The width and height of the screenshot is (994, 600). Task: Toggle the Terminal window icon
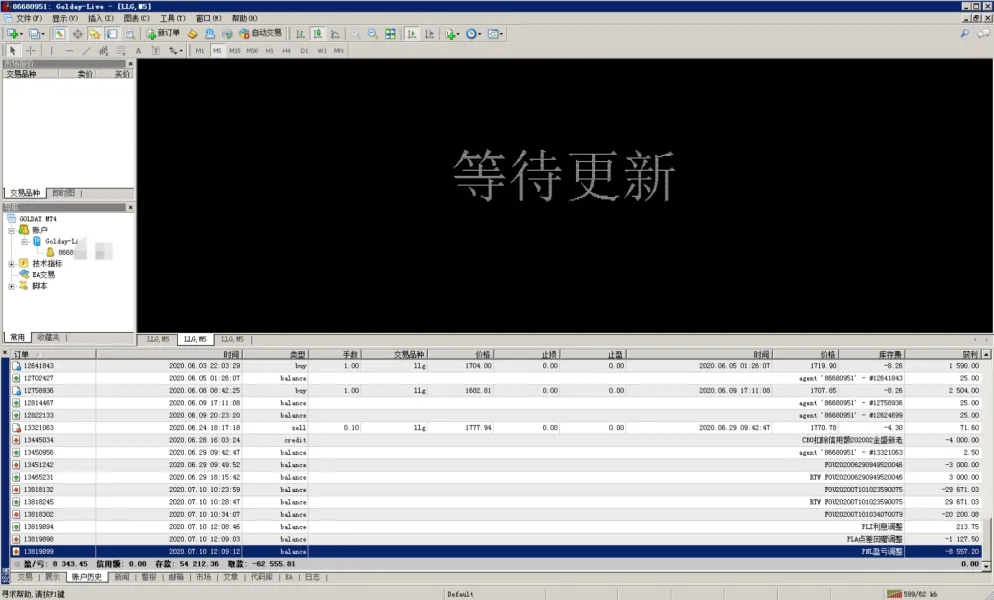[112, 34]
